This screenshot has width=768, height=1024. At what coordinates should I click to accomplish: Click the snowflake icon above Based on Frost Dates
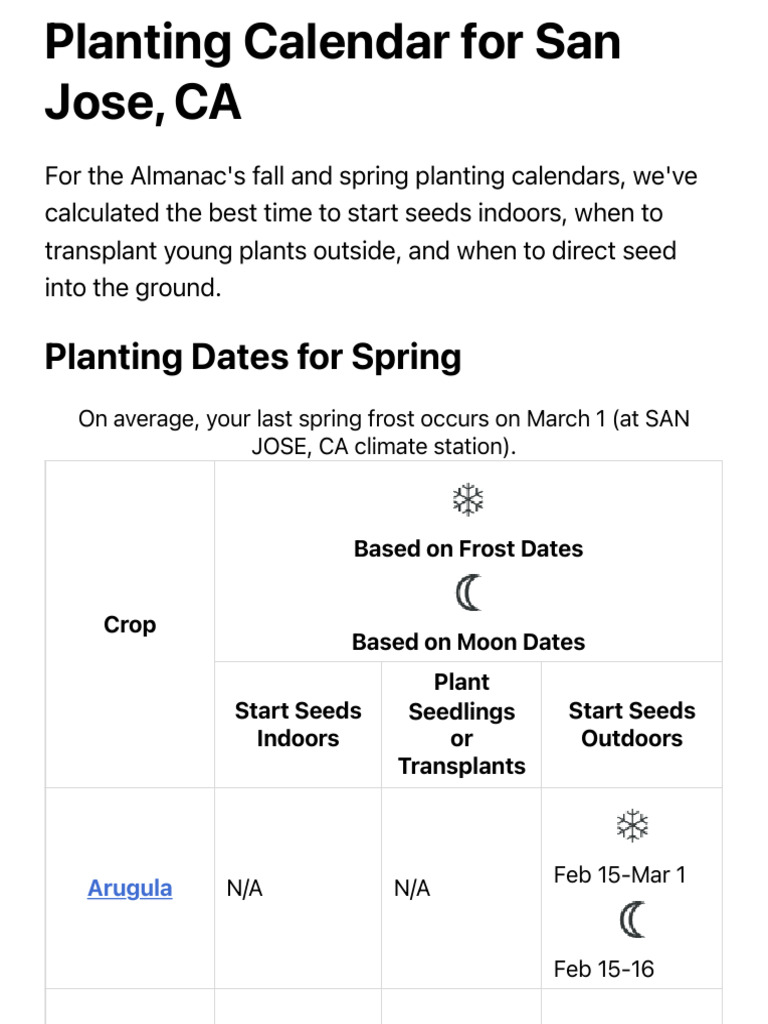click(468, 500)
